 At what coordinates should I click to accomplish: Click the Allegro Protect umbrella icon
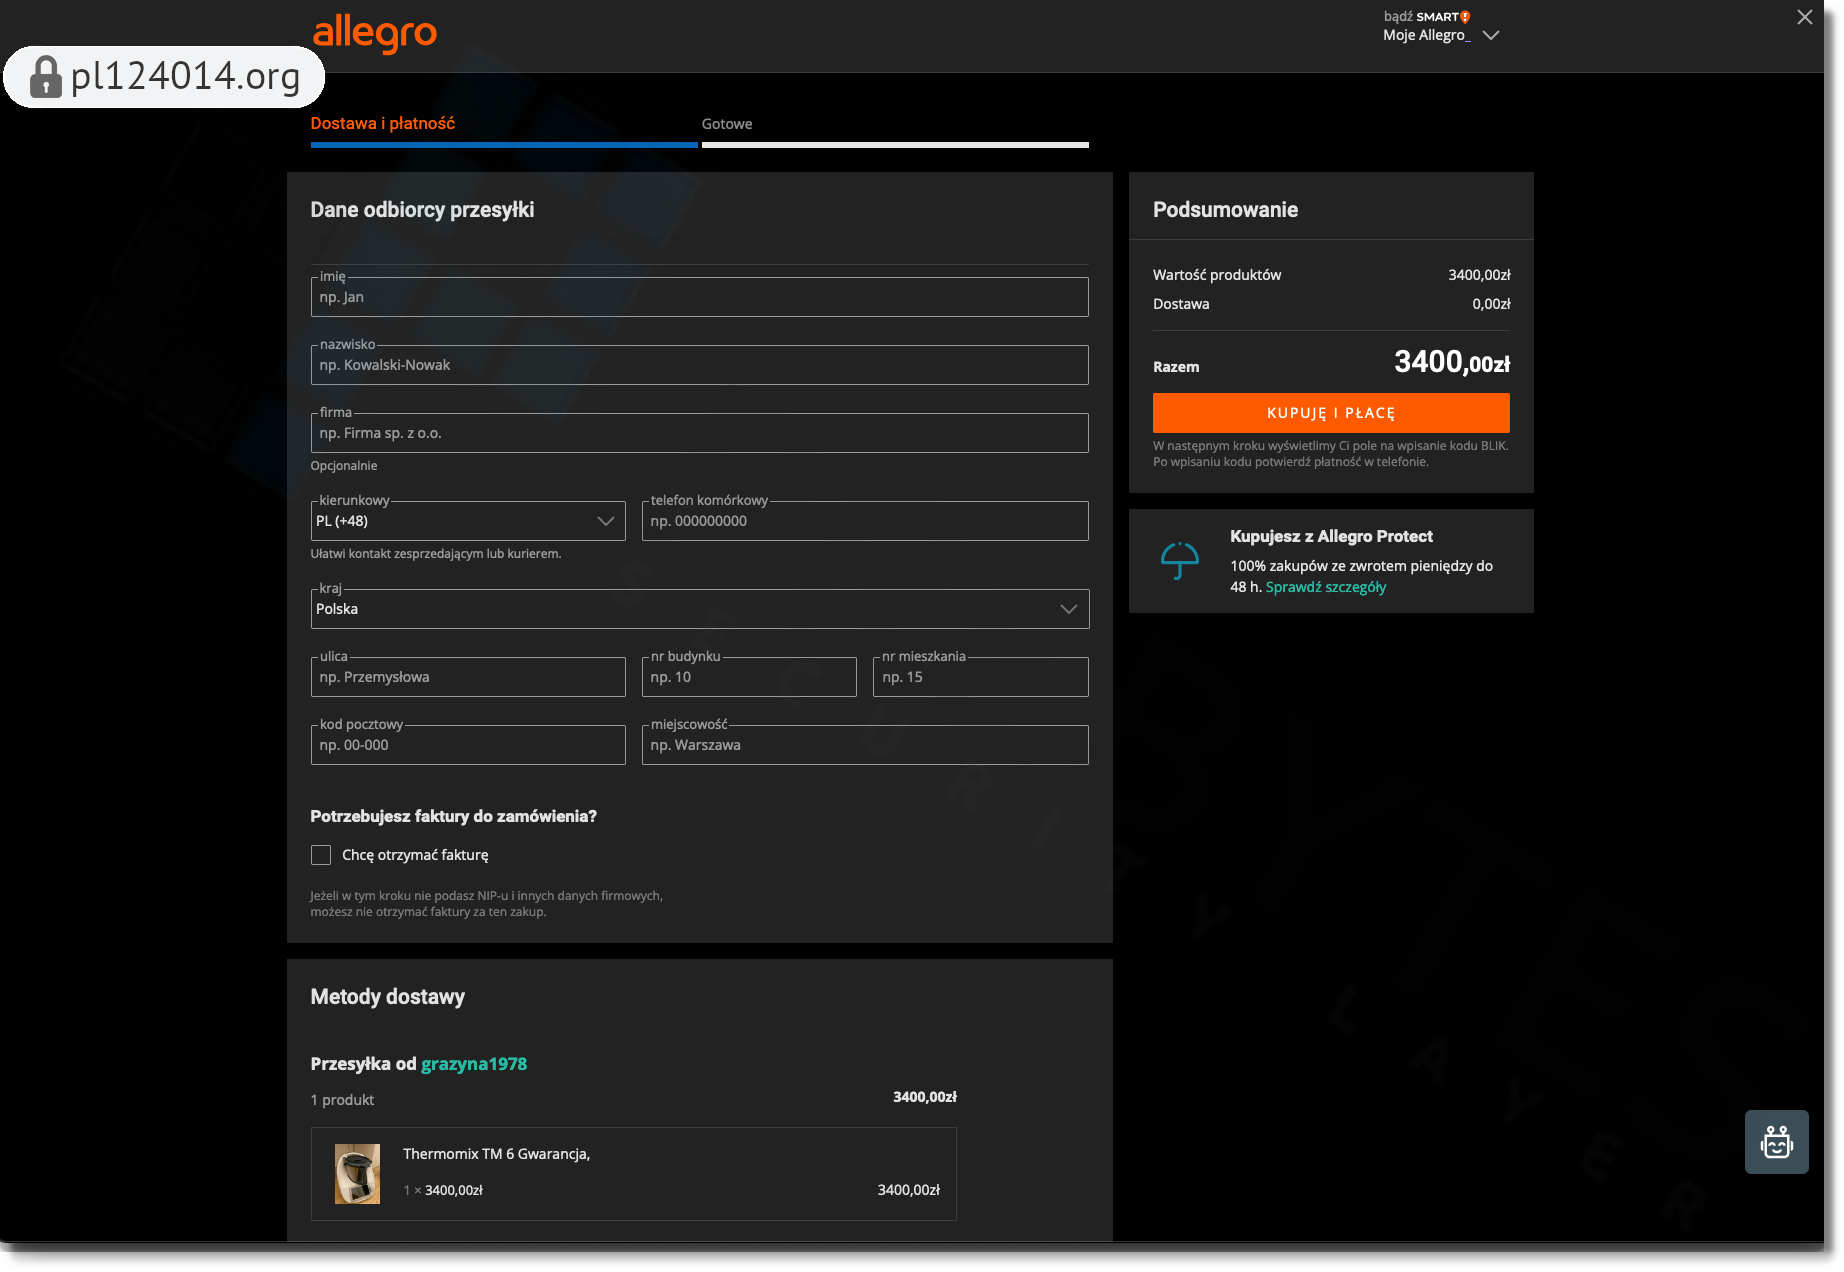pyautogui.click(x=1179, y=560)
